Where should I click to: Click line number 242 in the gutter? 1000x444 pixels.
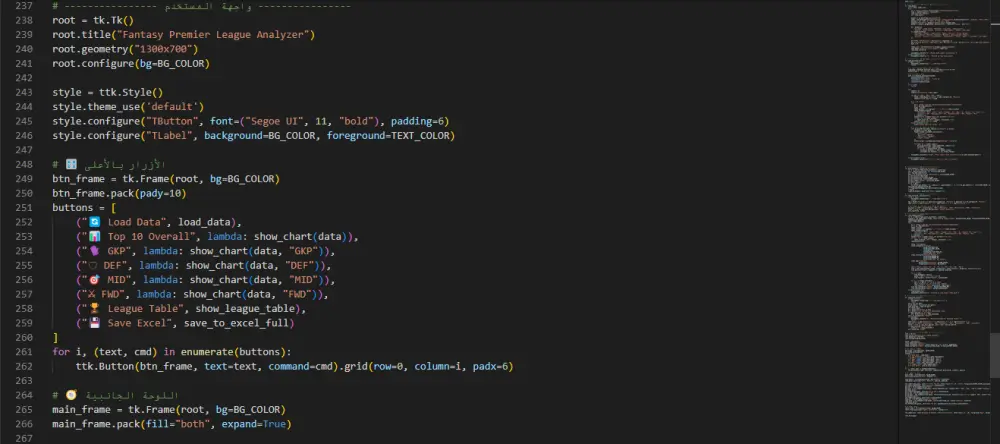[x=24, y=78]
